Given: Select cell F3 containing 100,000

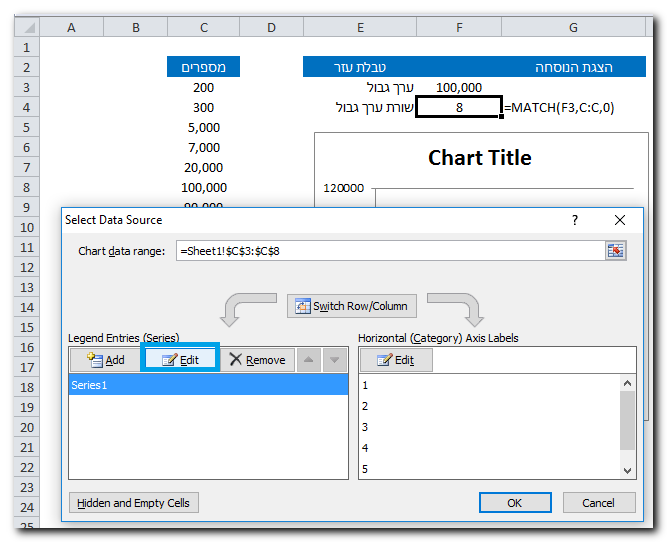Looking at the screenshot, I should point(459,88).
